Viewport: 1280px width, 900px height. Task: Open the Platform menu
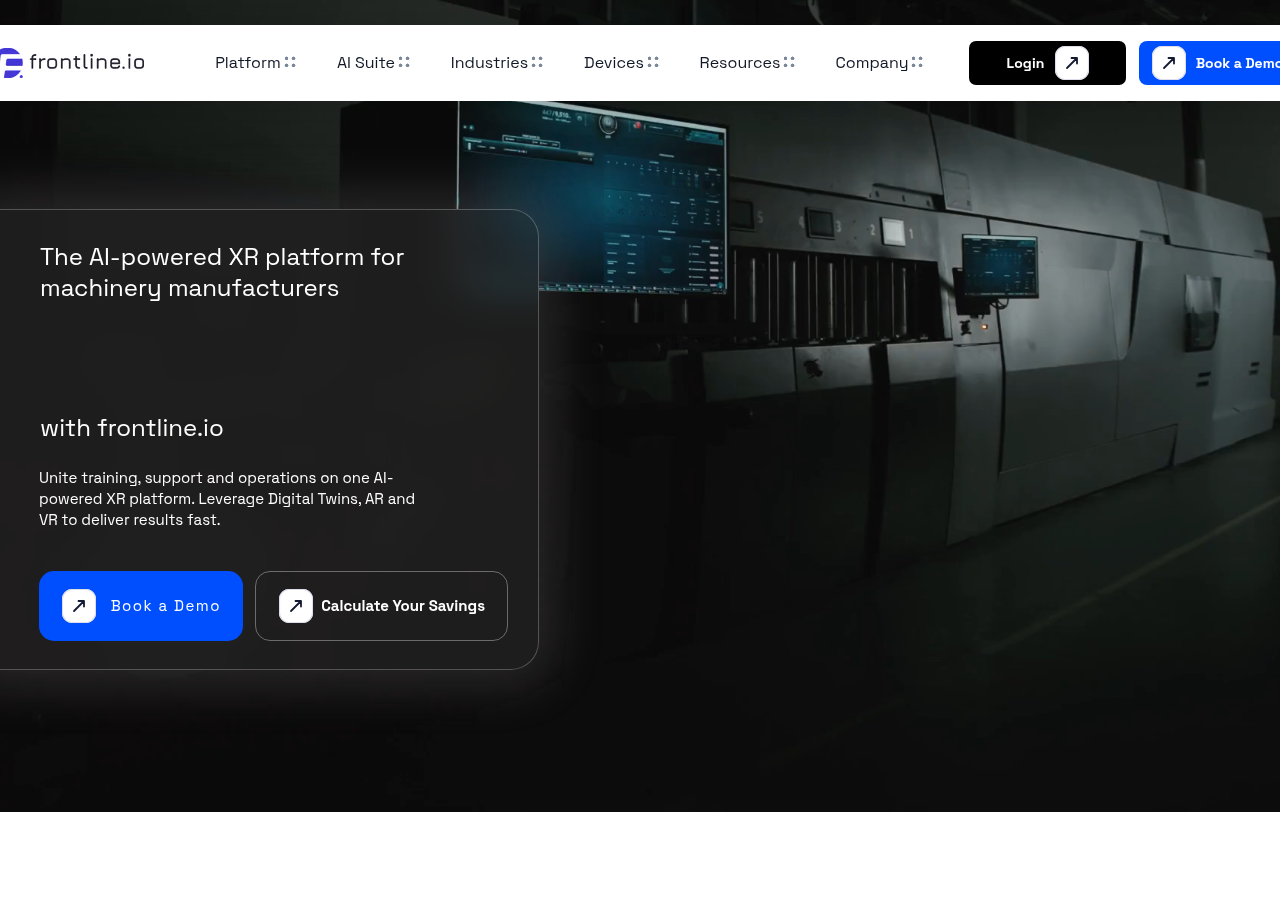248,63
